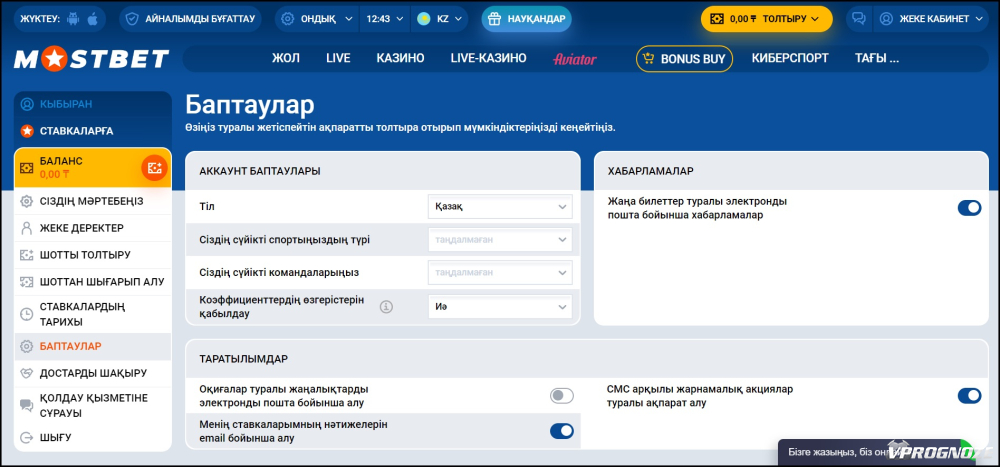Open the Android app download icon
This screenshot has width=1000, height=467.
(x=73, y=19)
